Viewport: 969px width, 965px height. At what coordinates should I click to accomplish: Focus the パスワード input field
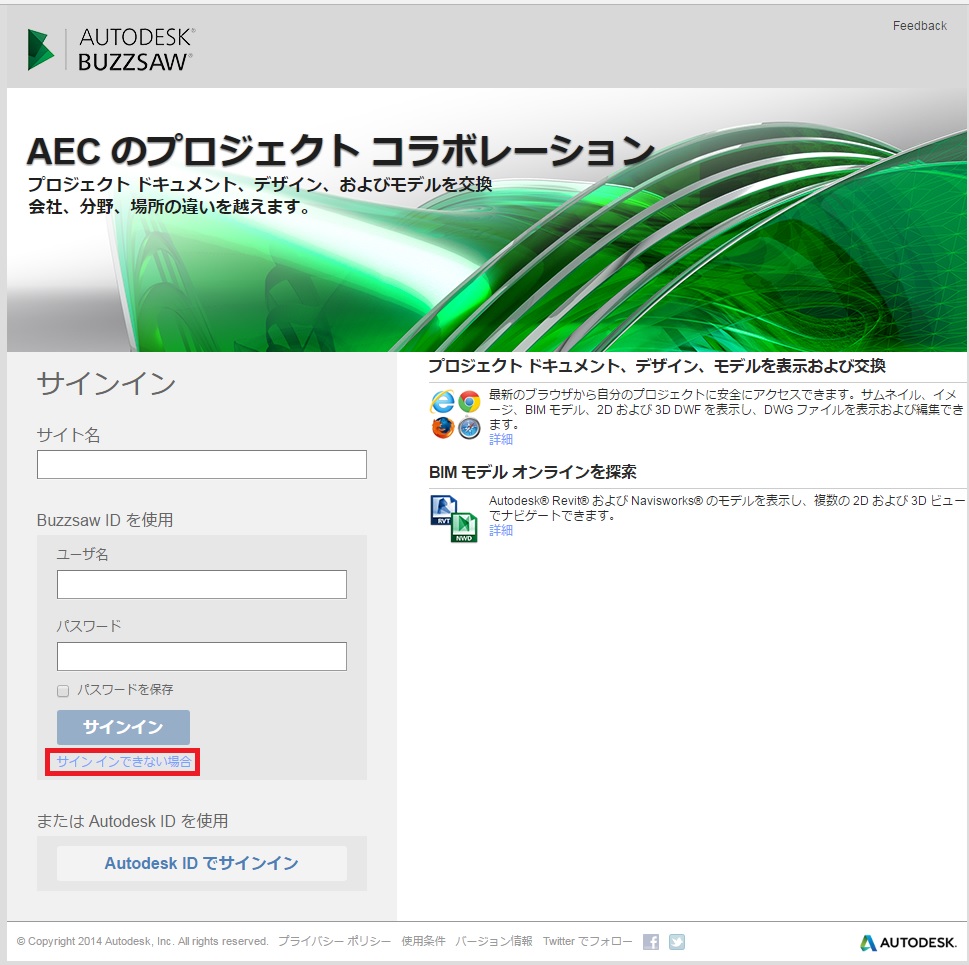click(201, 656)
